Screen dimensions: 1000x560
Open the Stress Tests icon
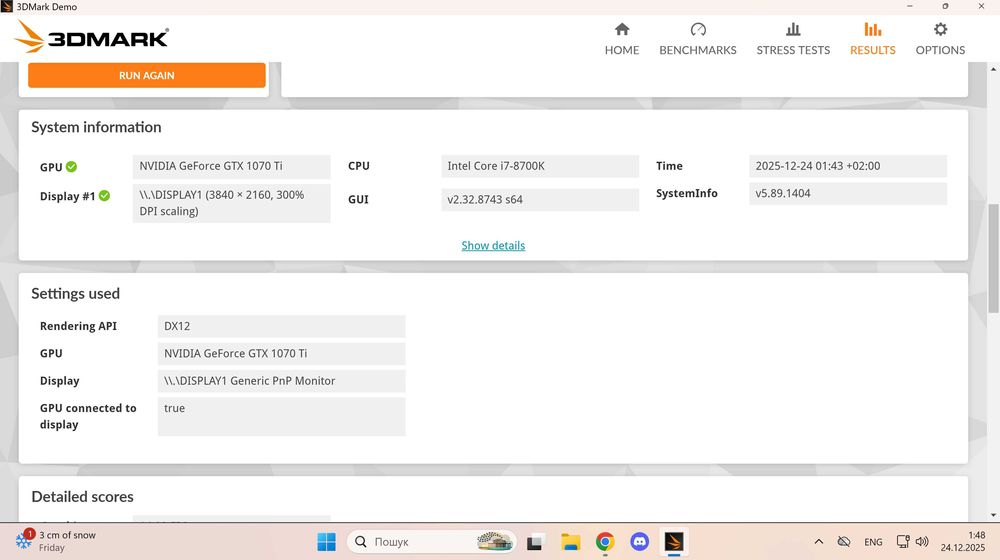(x=793, y=29)
